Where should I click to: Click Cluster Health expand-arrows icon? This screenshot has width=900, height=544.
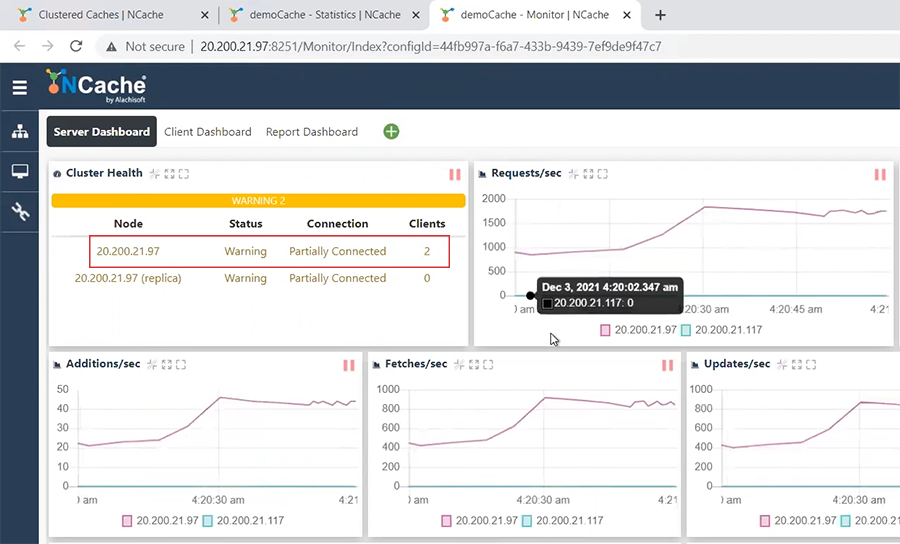click(169, 173)
